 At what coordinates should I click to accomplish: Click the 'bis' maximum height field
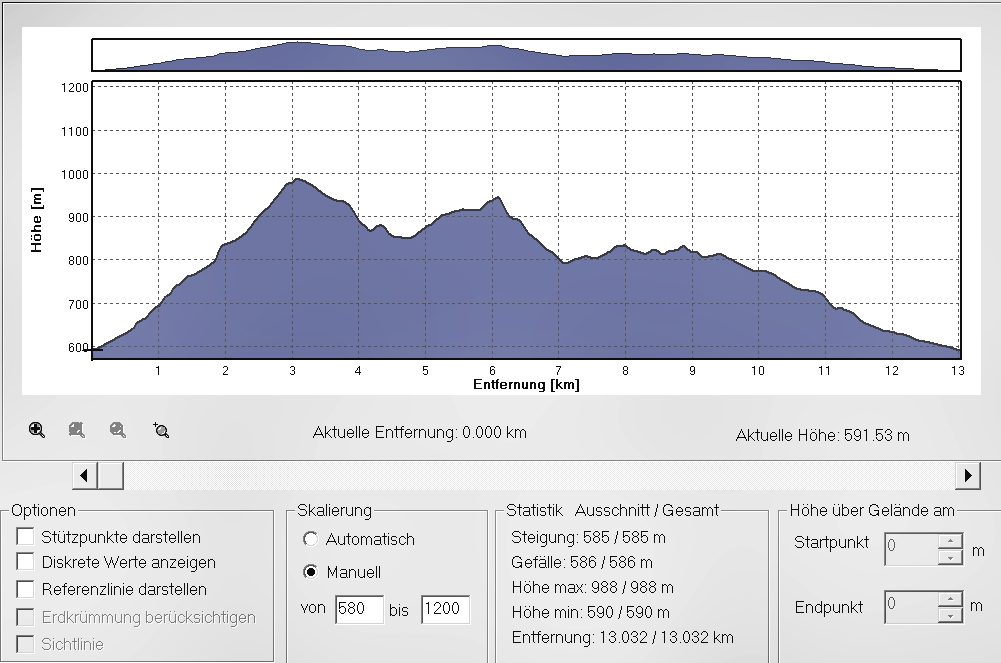pos(445,610)
